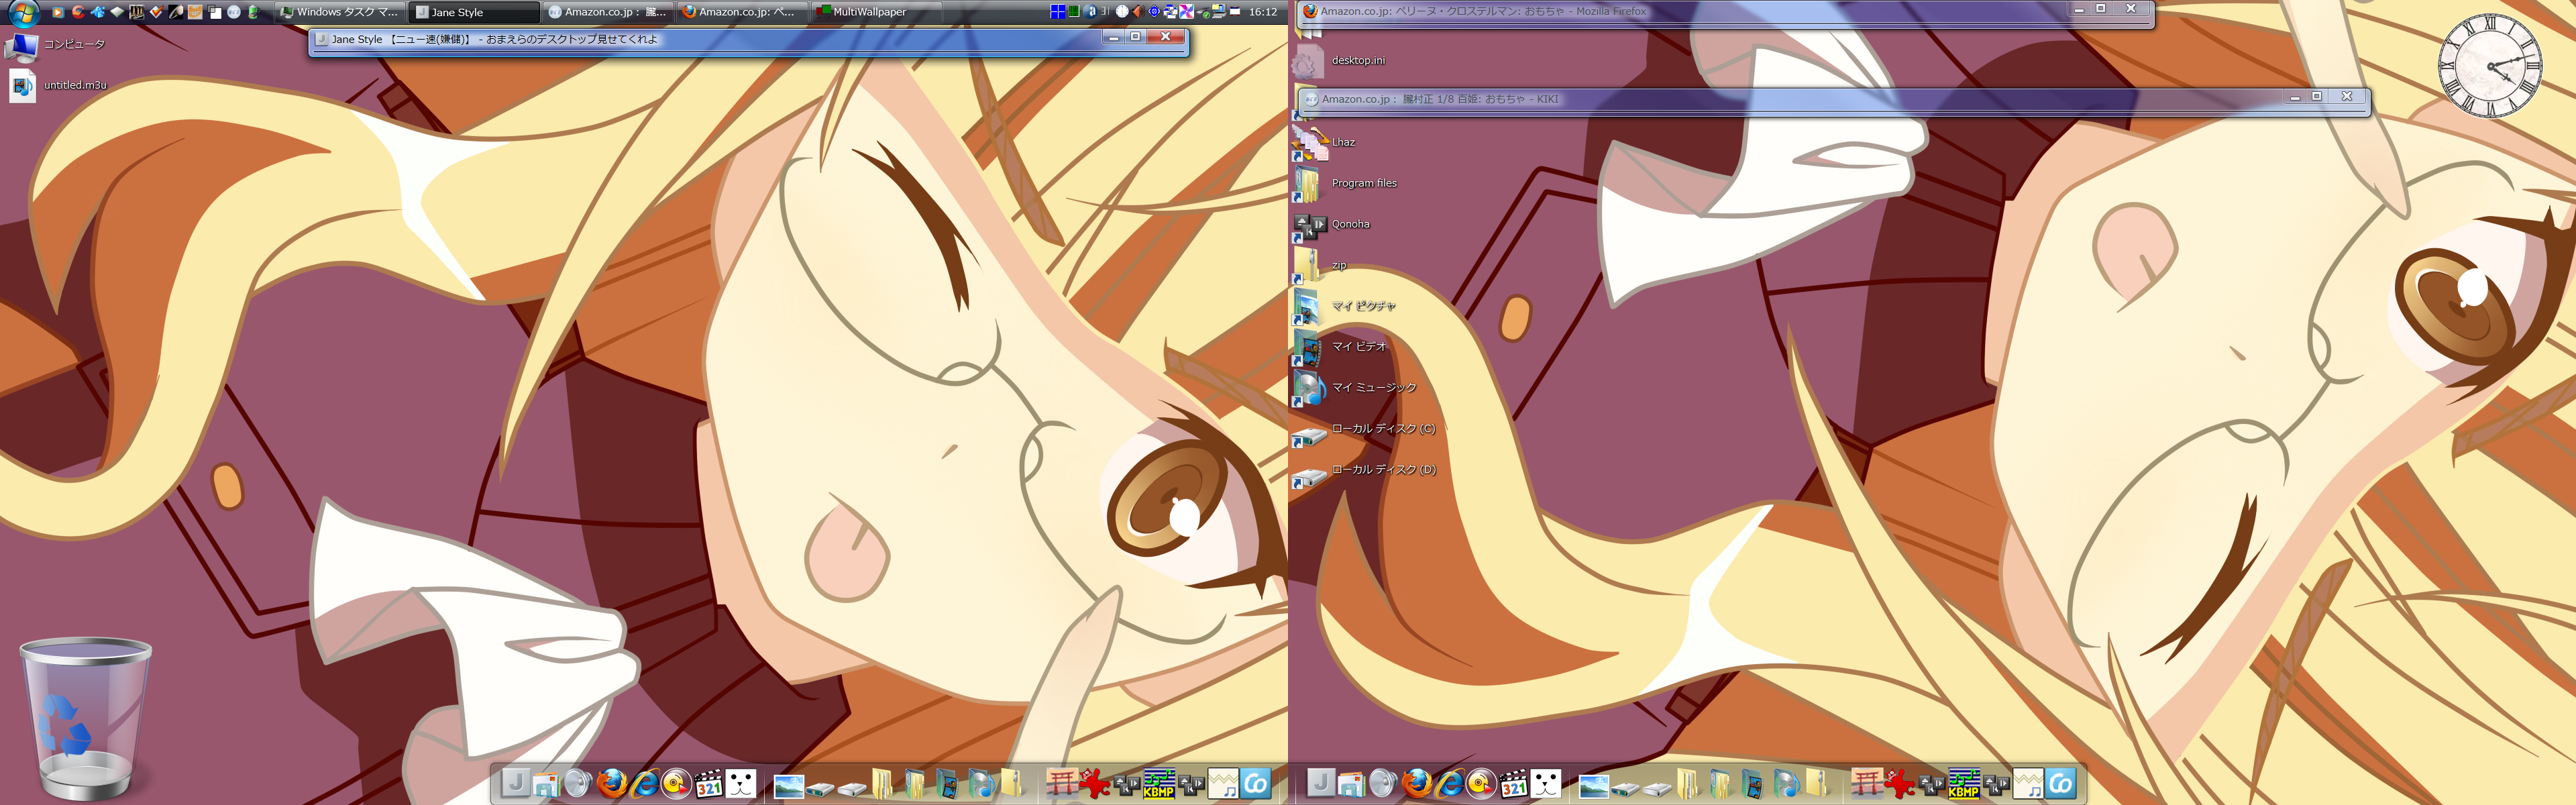Image resolution: width=2576 pixels, height=805 pixels.
Task: Switch to Jane Style taskbar button
Action: pos(473,12)
